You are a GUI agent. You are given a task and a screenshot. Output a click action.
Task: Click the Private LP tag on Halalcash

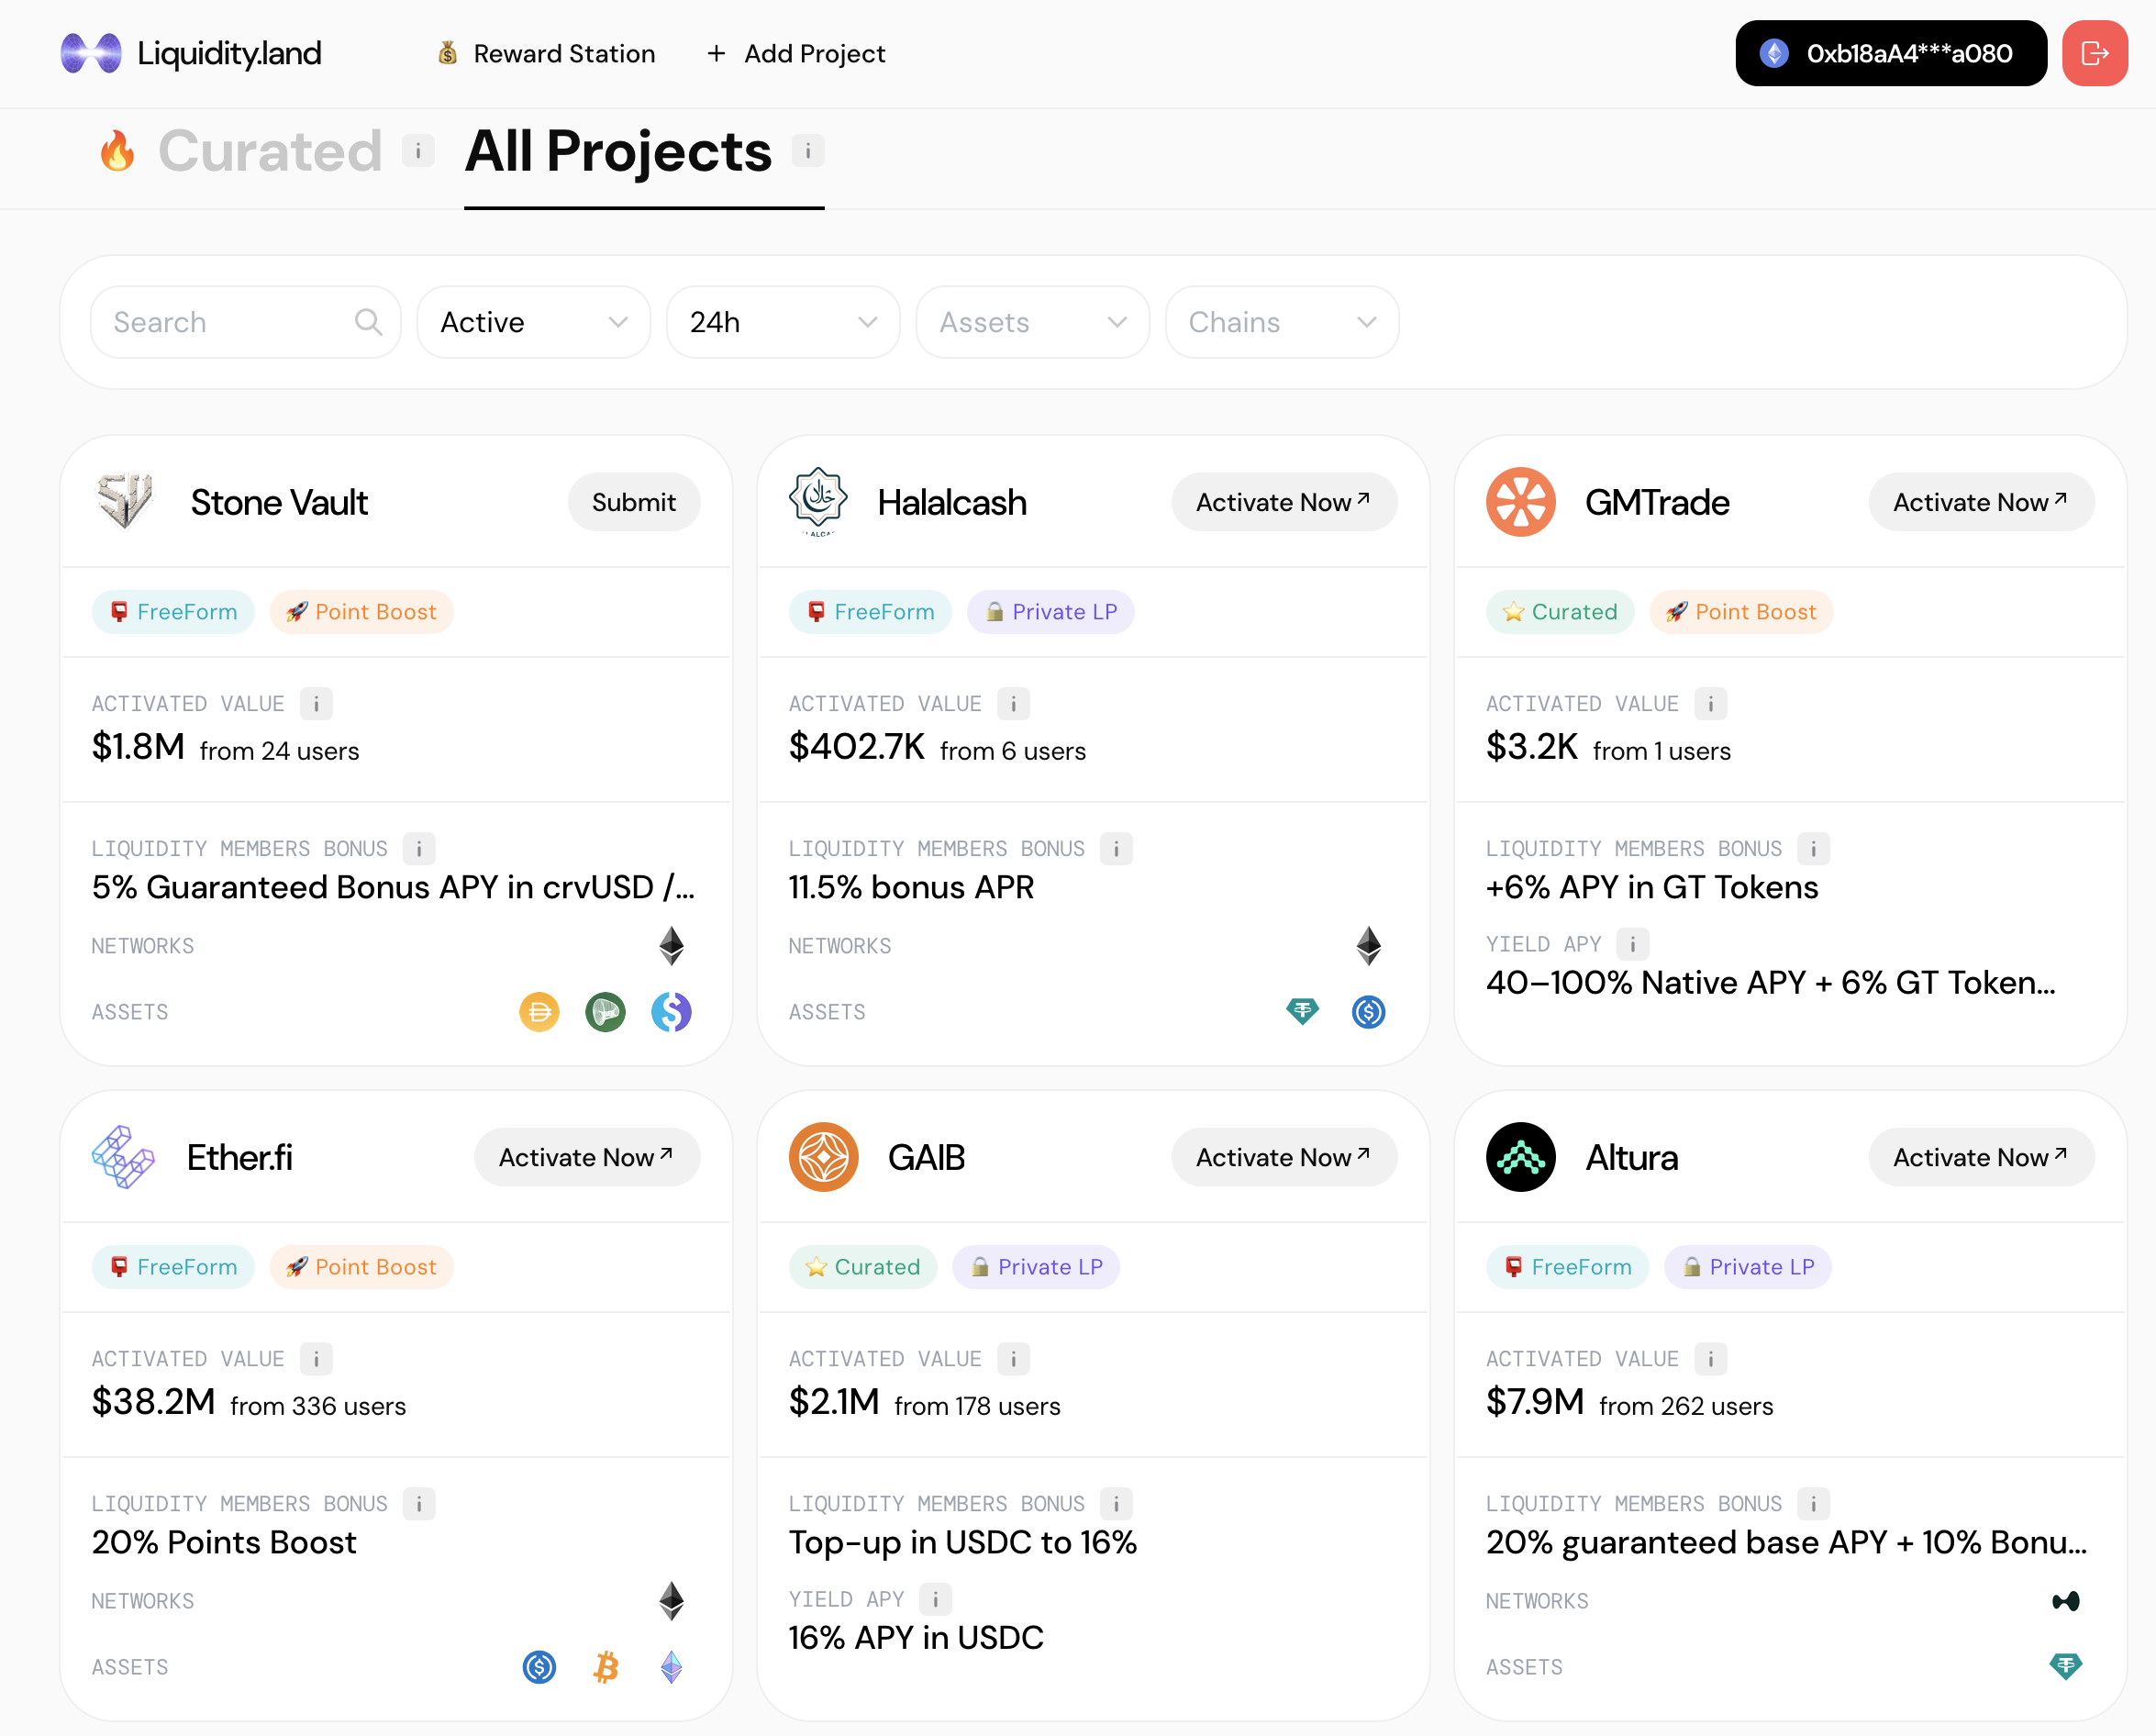(1050, 612)
